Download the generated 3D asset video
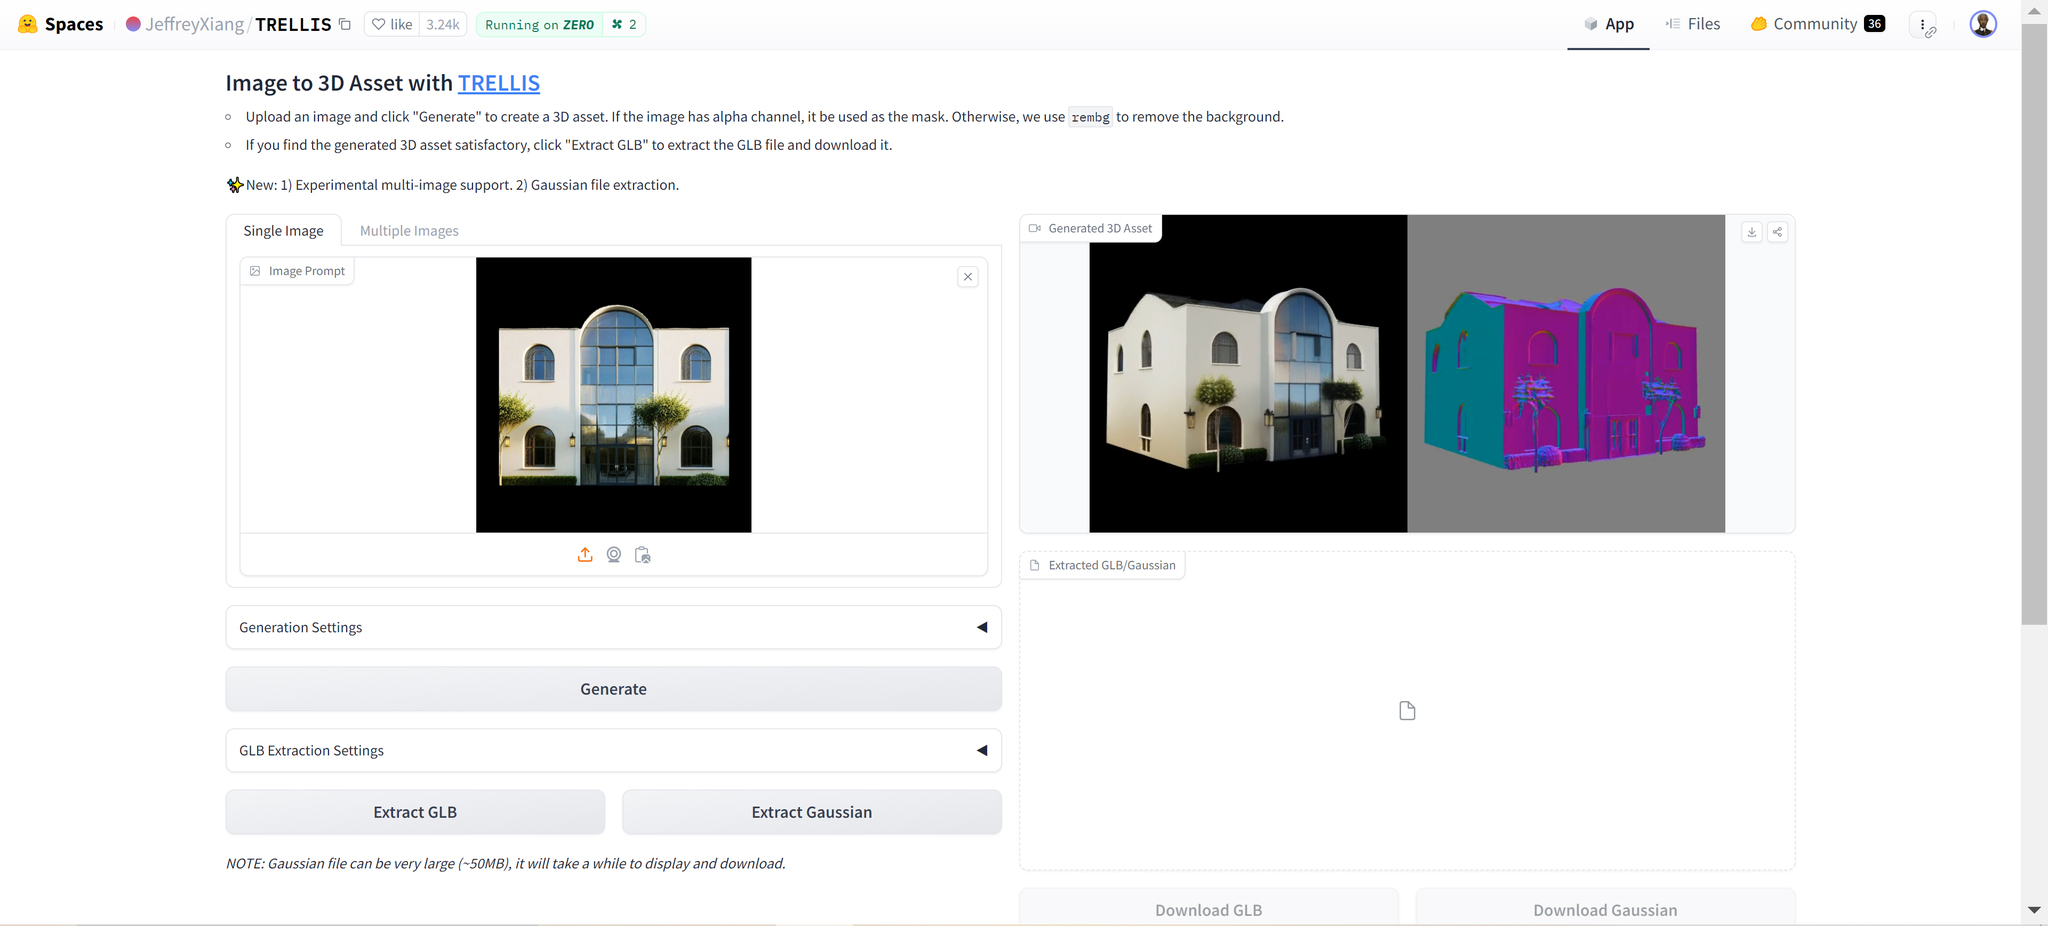The width and height of the screenshot is (2048, 926). click(x=1751, y=232)
